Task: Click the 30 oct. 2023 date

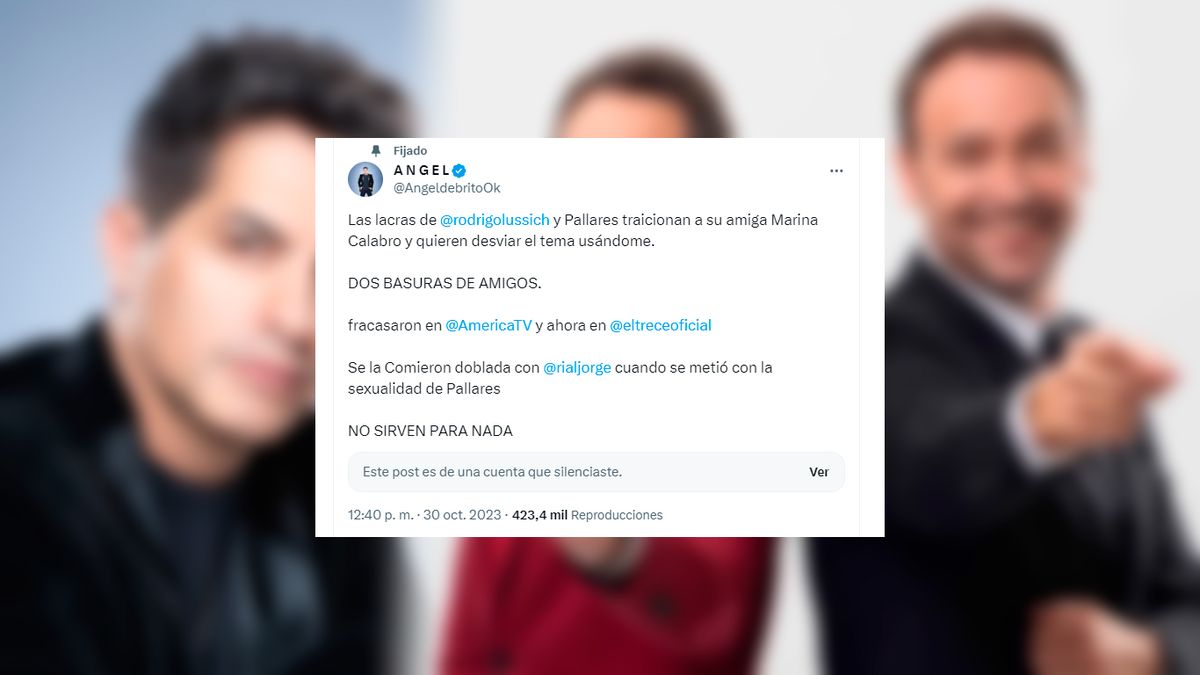Action: (x=464, y=515)
